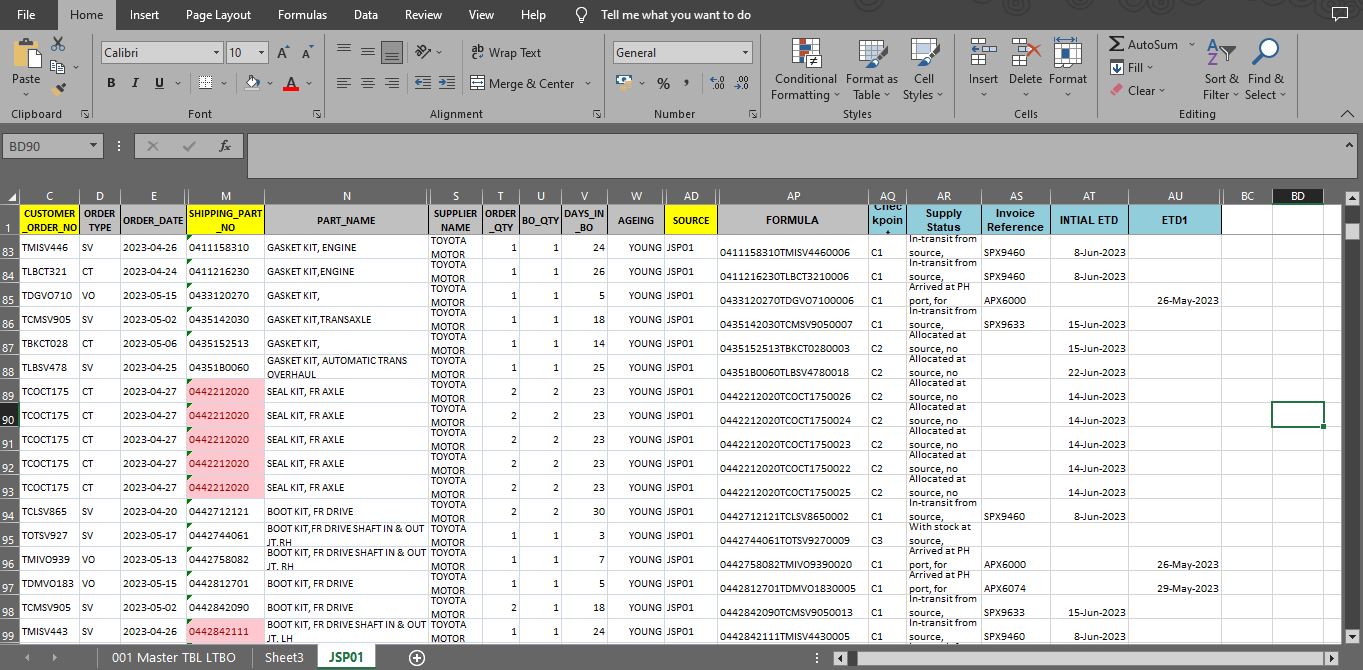1363x670 pixels.
Task: Open the Sort & Filter tool
Action: tap(1221, 70)
